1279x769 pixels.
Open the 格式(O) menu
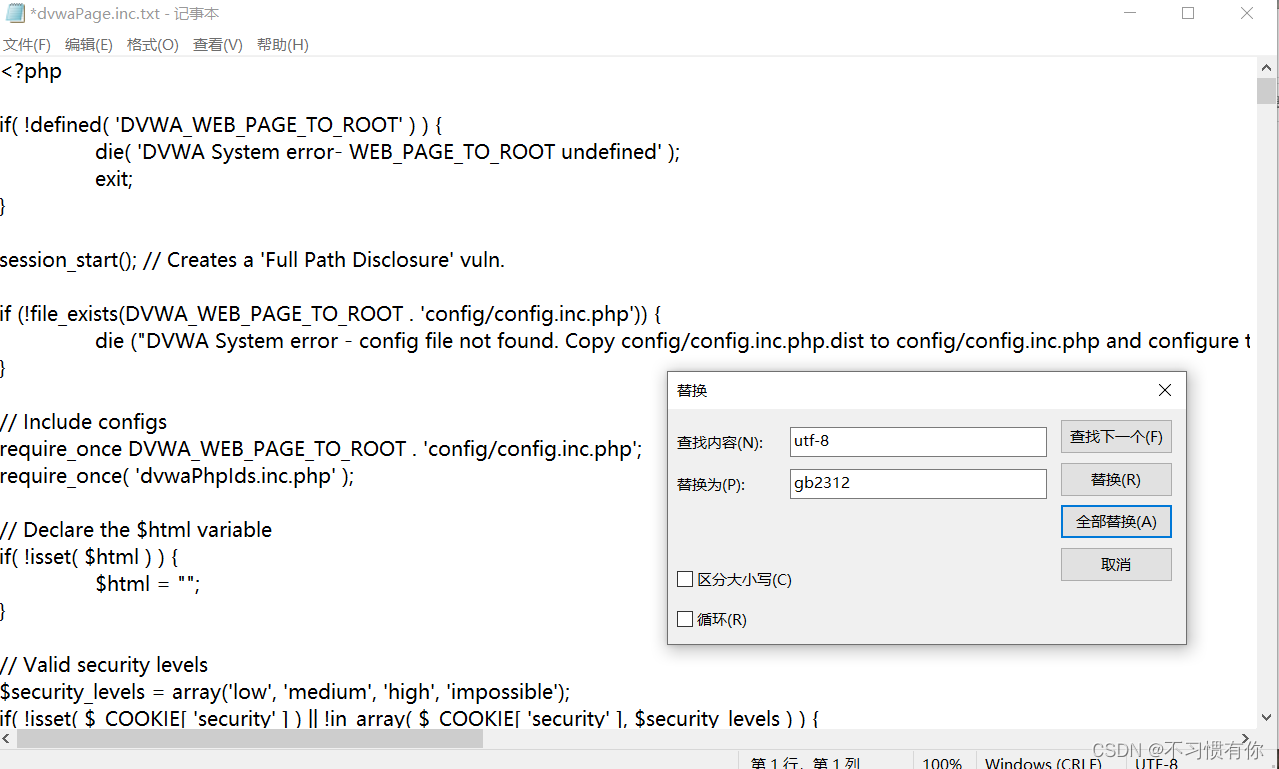point(153,45)
